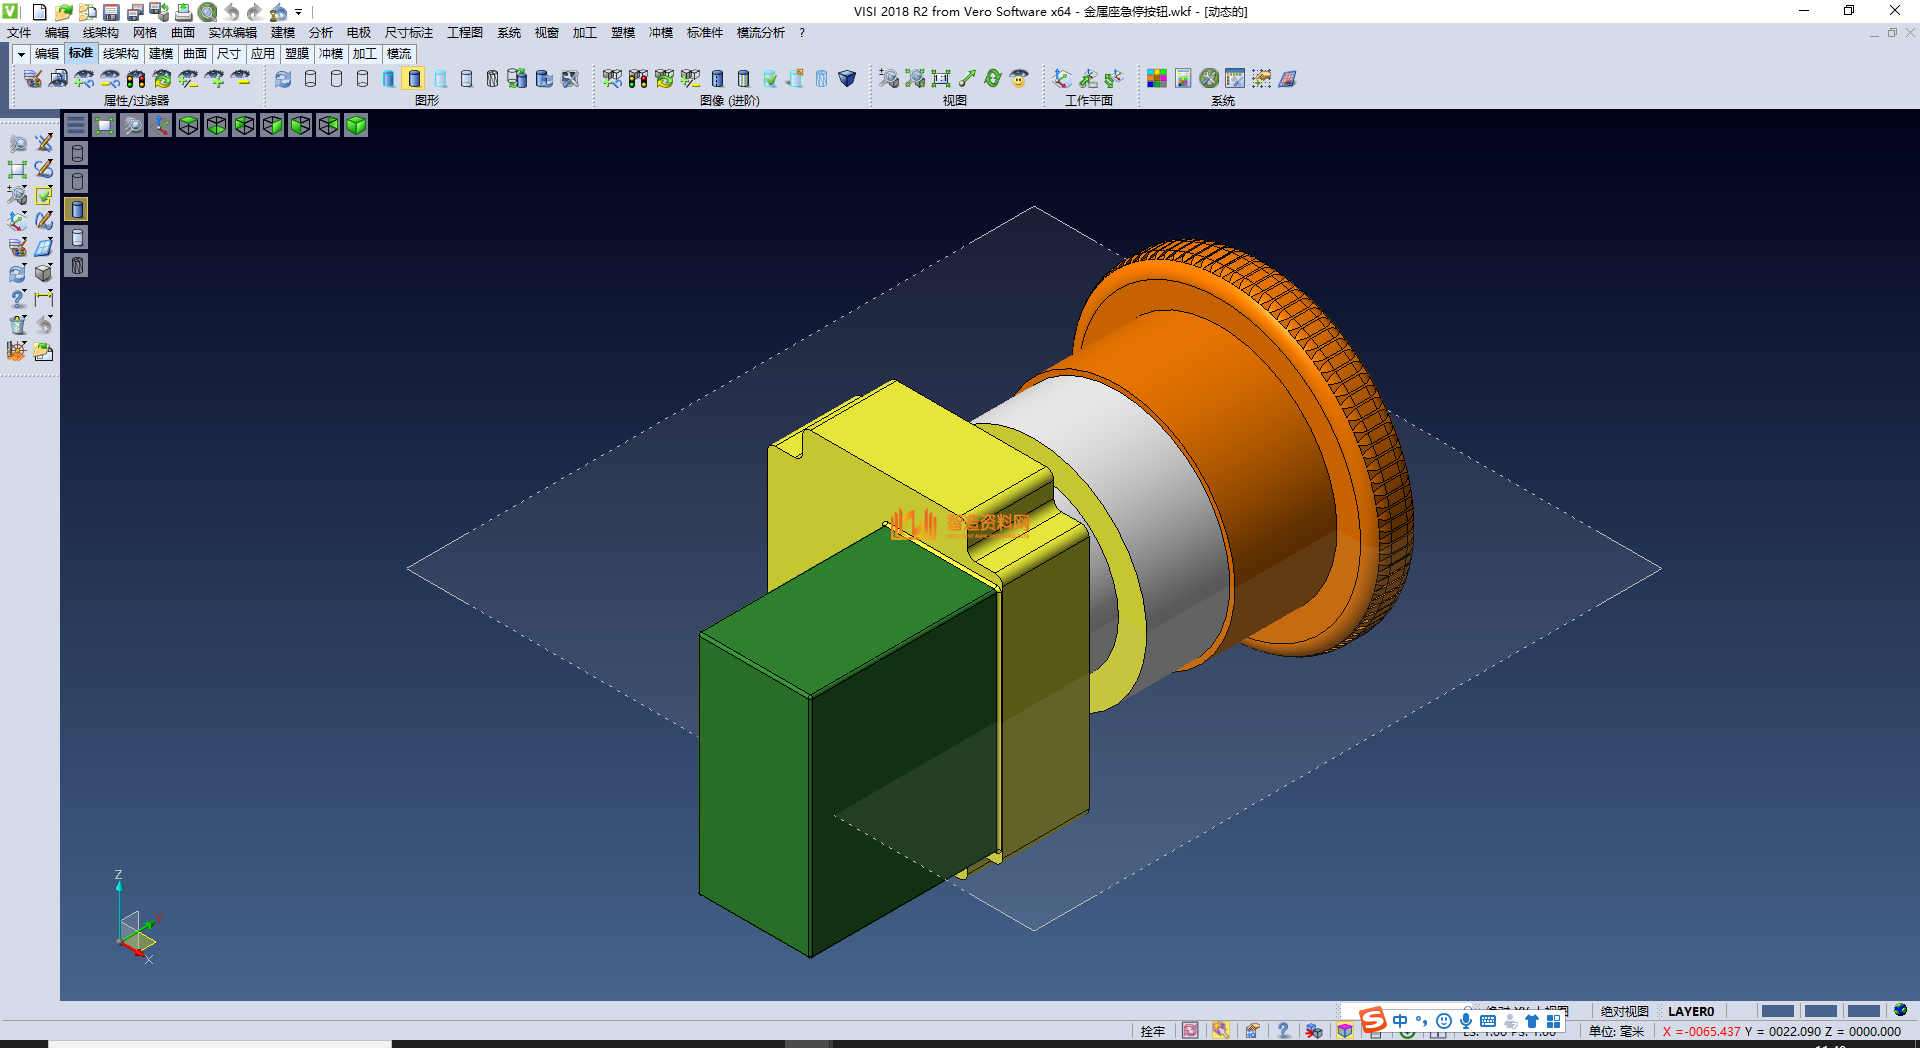Toggle the 拴牢 snap lock in status bar
This screenshot has height=1048, width=1920.
click(x=1152, y=1031)
